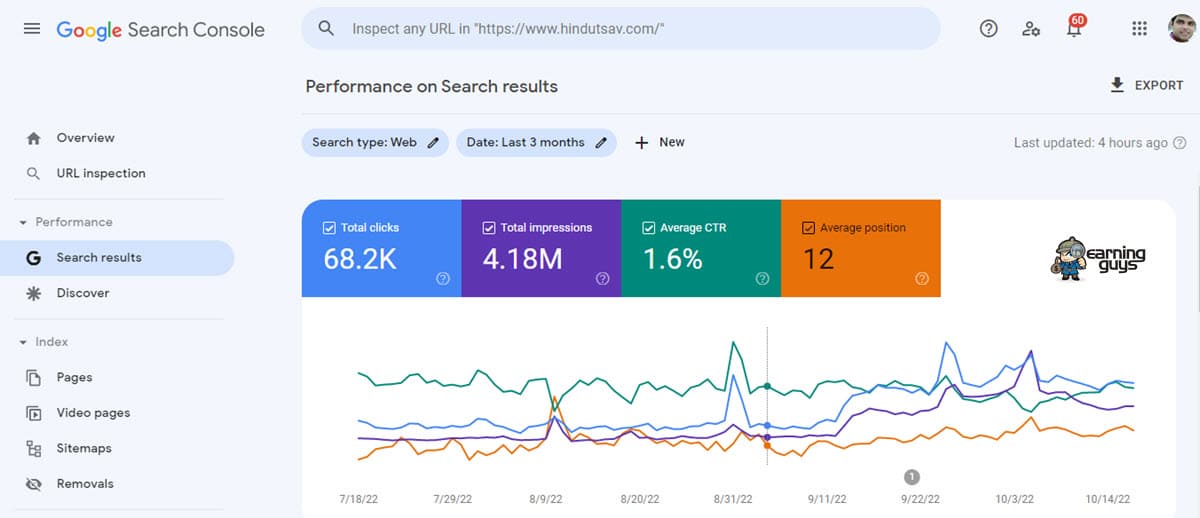Viewport: 1200px width, 518px height.
Task: Click the Video pages icon
Action: 34,413
